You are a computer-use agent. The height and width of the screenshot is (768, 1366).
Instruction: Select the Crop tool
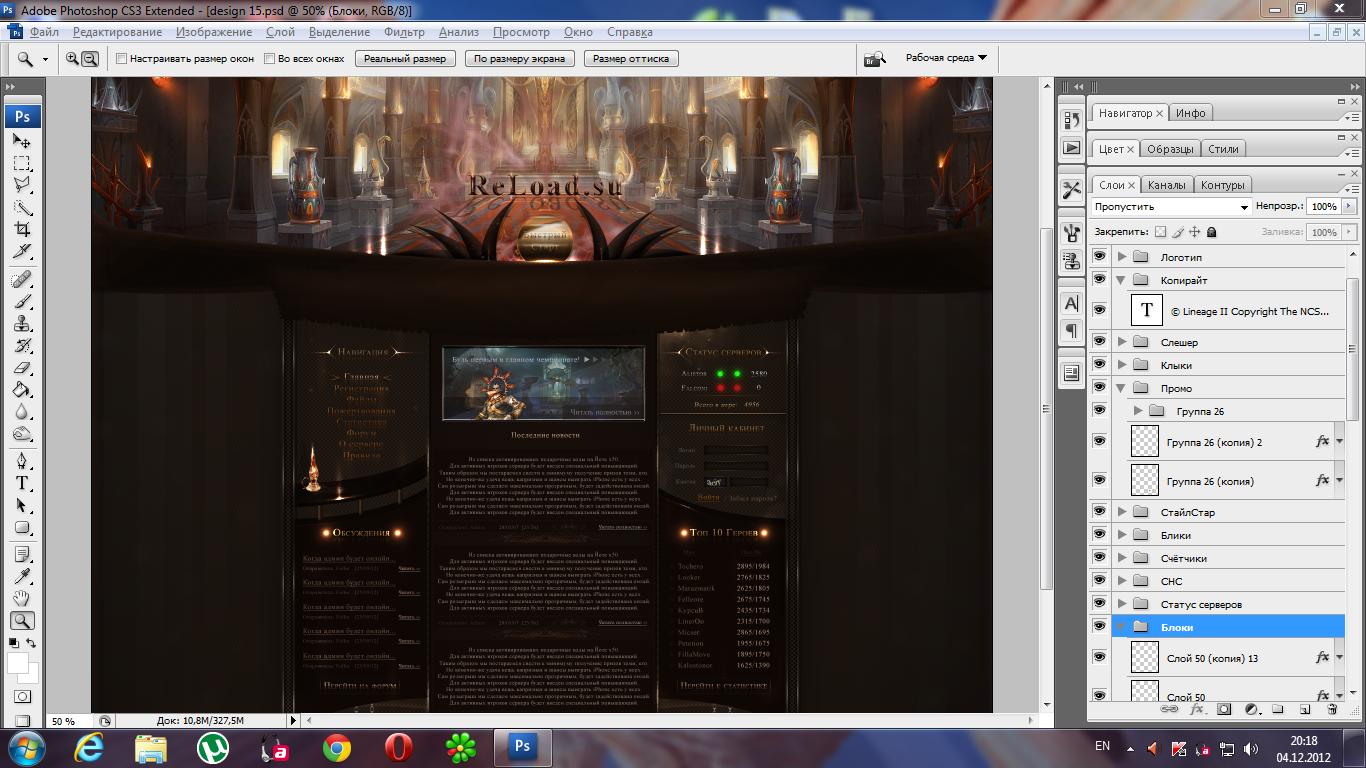[x=22, y=229]
